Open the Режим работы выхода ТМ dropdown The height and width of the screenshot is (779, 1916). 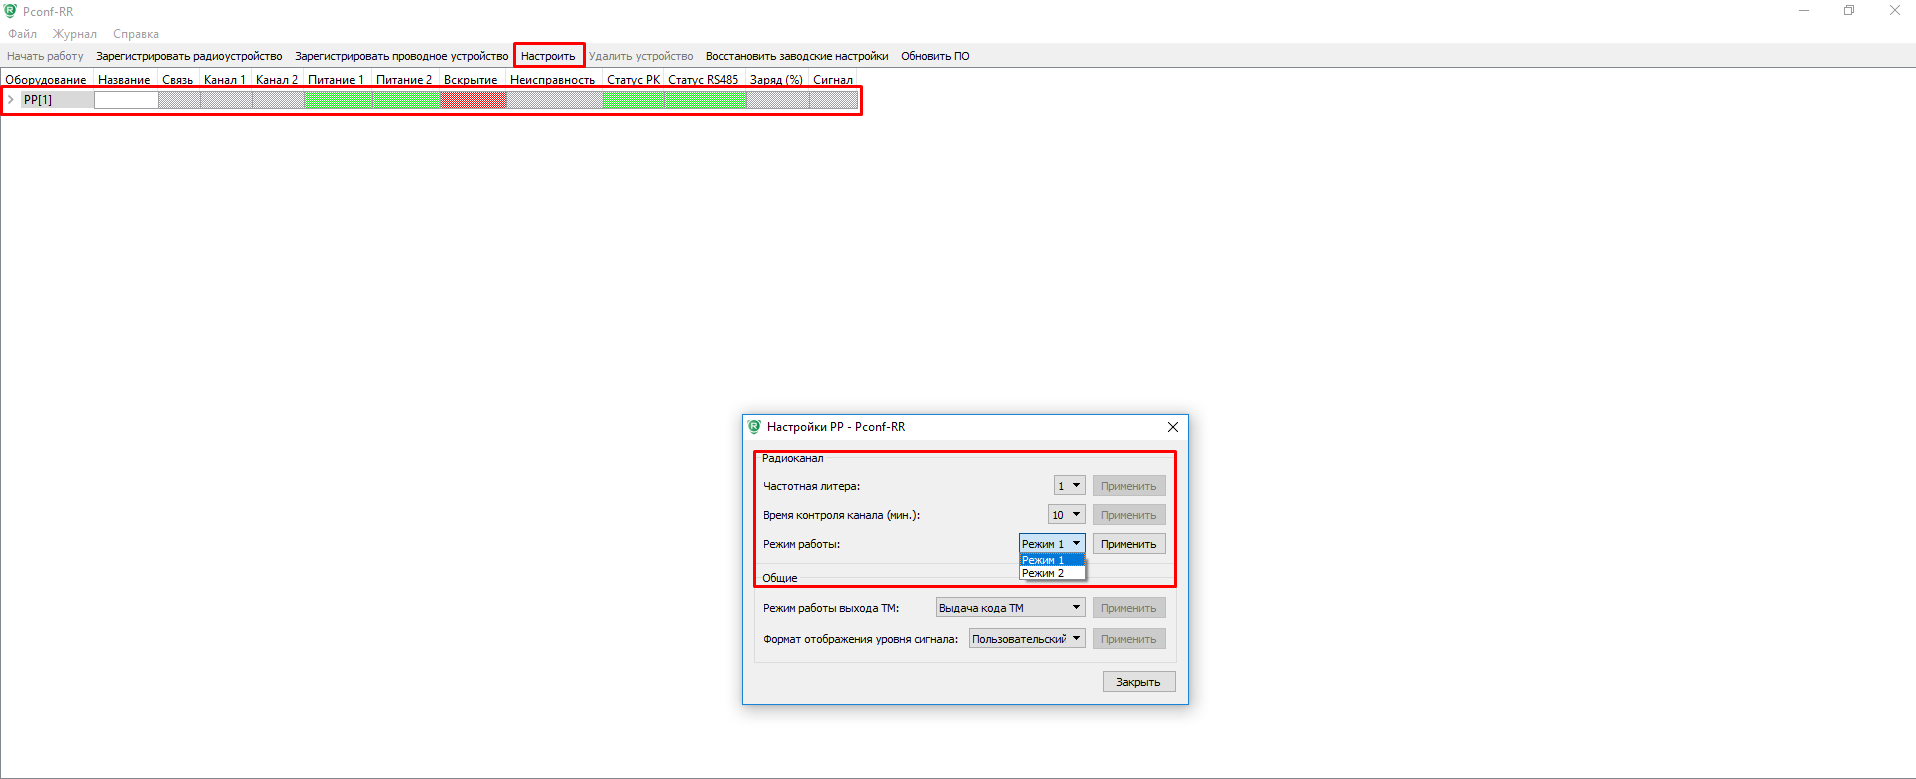point(1010,608)
